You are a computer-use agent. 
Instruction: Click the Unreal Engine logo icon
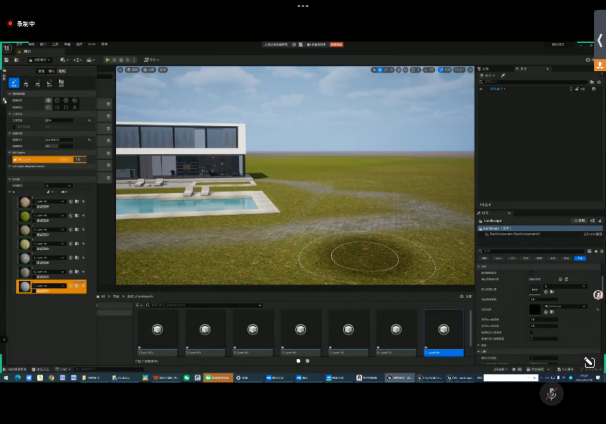[7, 47]
